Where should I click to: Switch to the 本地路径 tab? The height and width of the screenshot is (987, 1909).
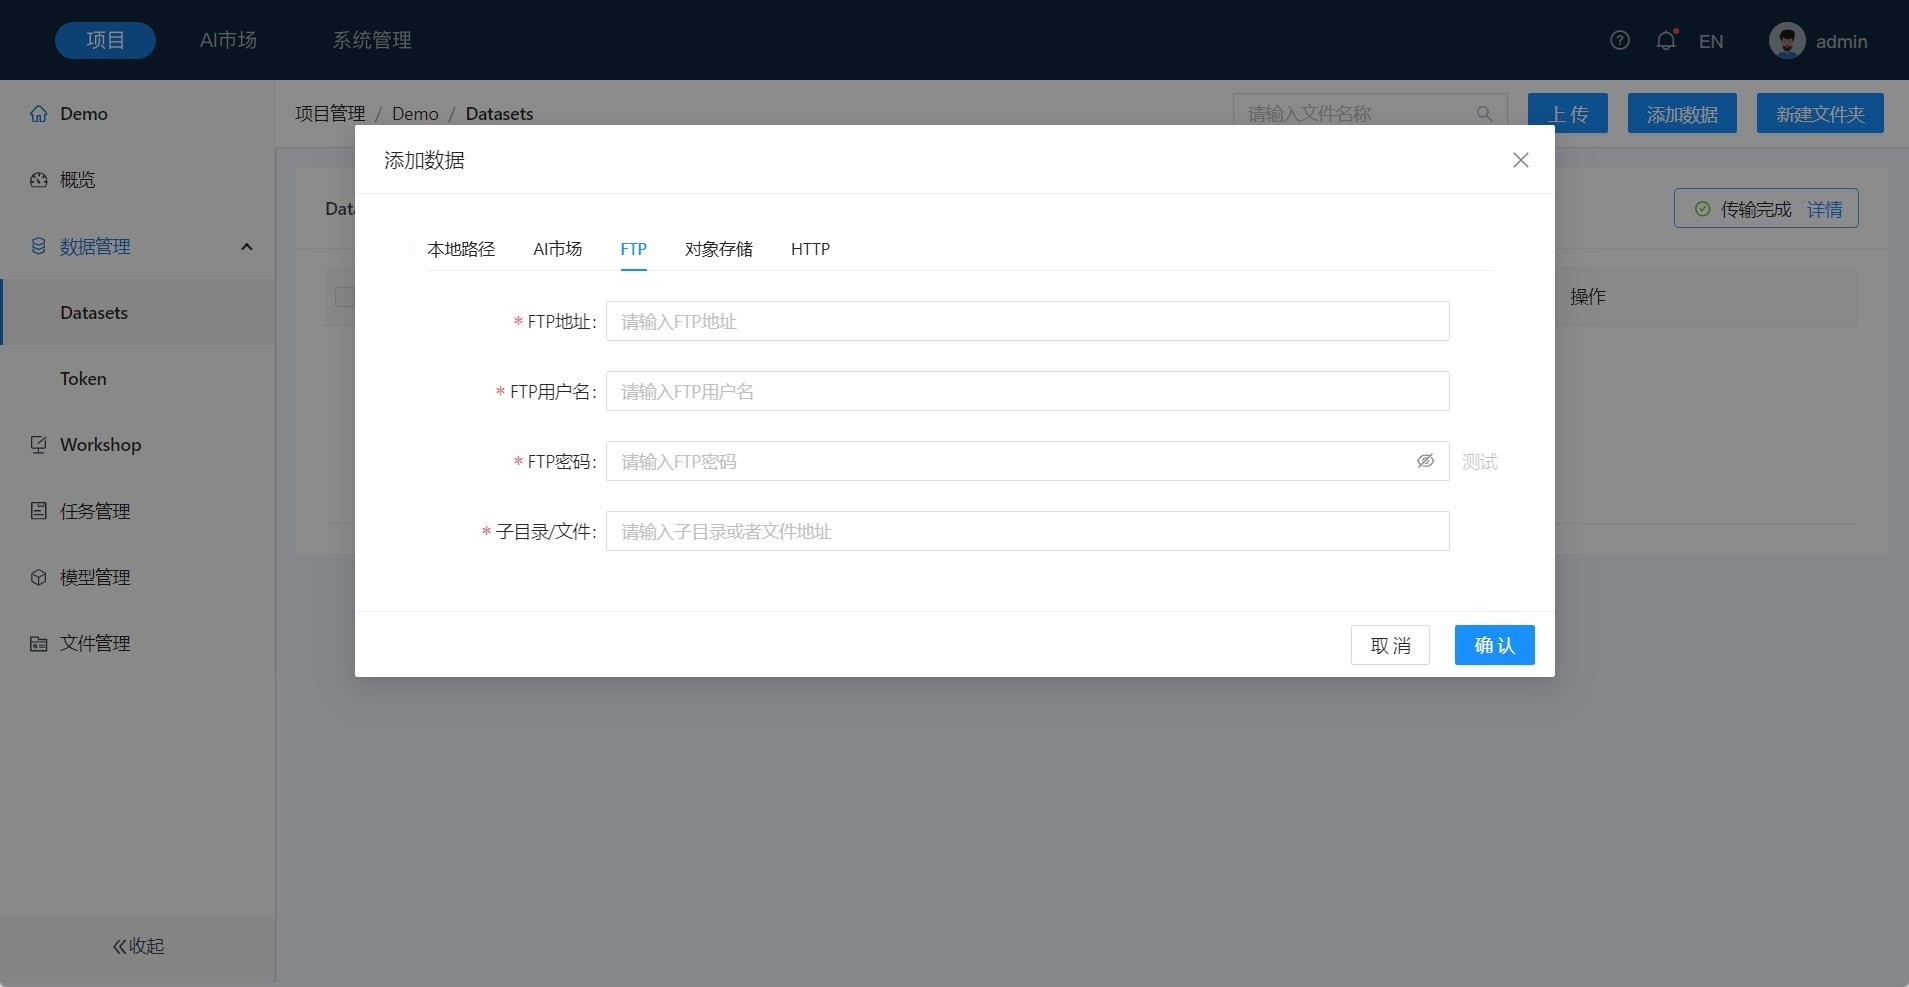point(461,249)
